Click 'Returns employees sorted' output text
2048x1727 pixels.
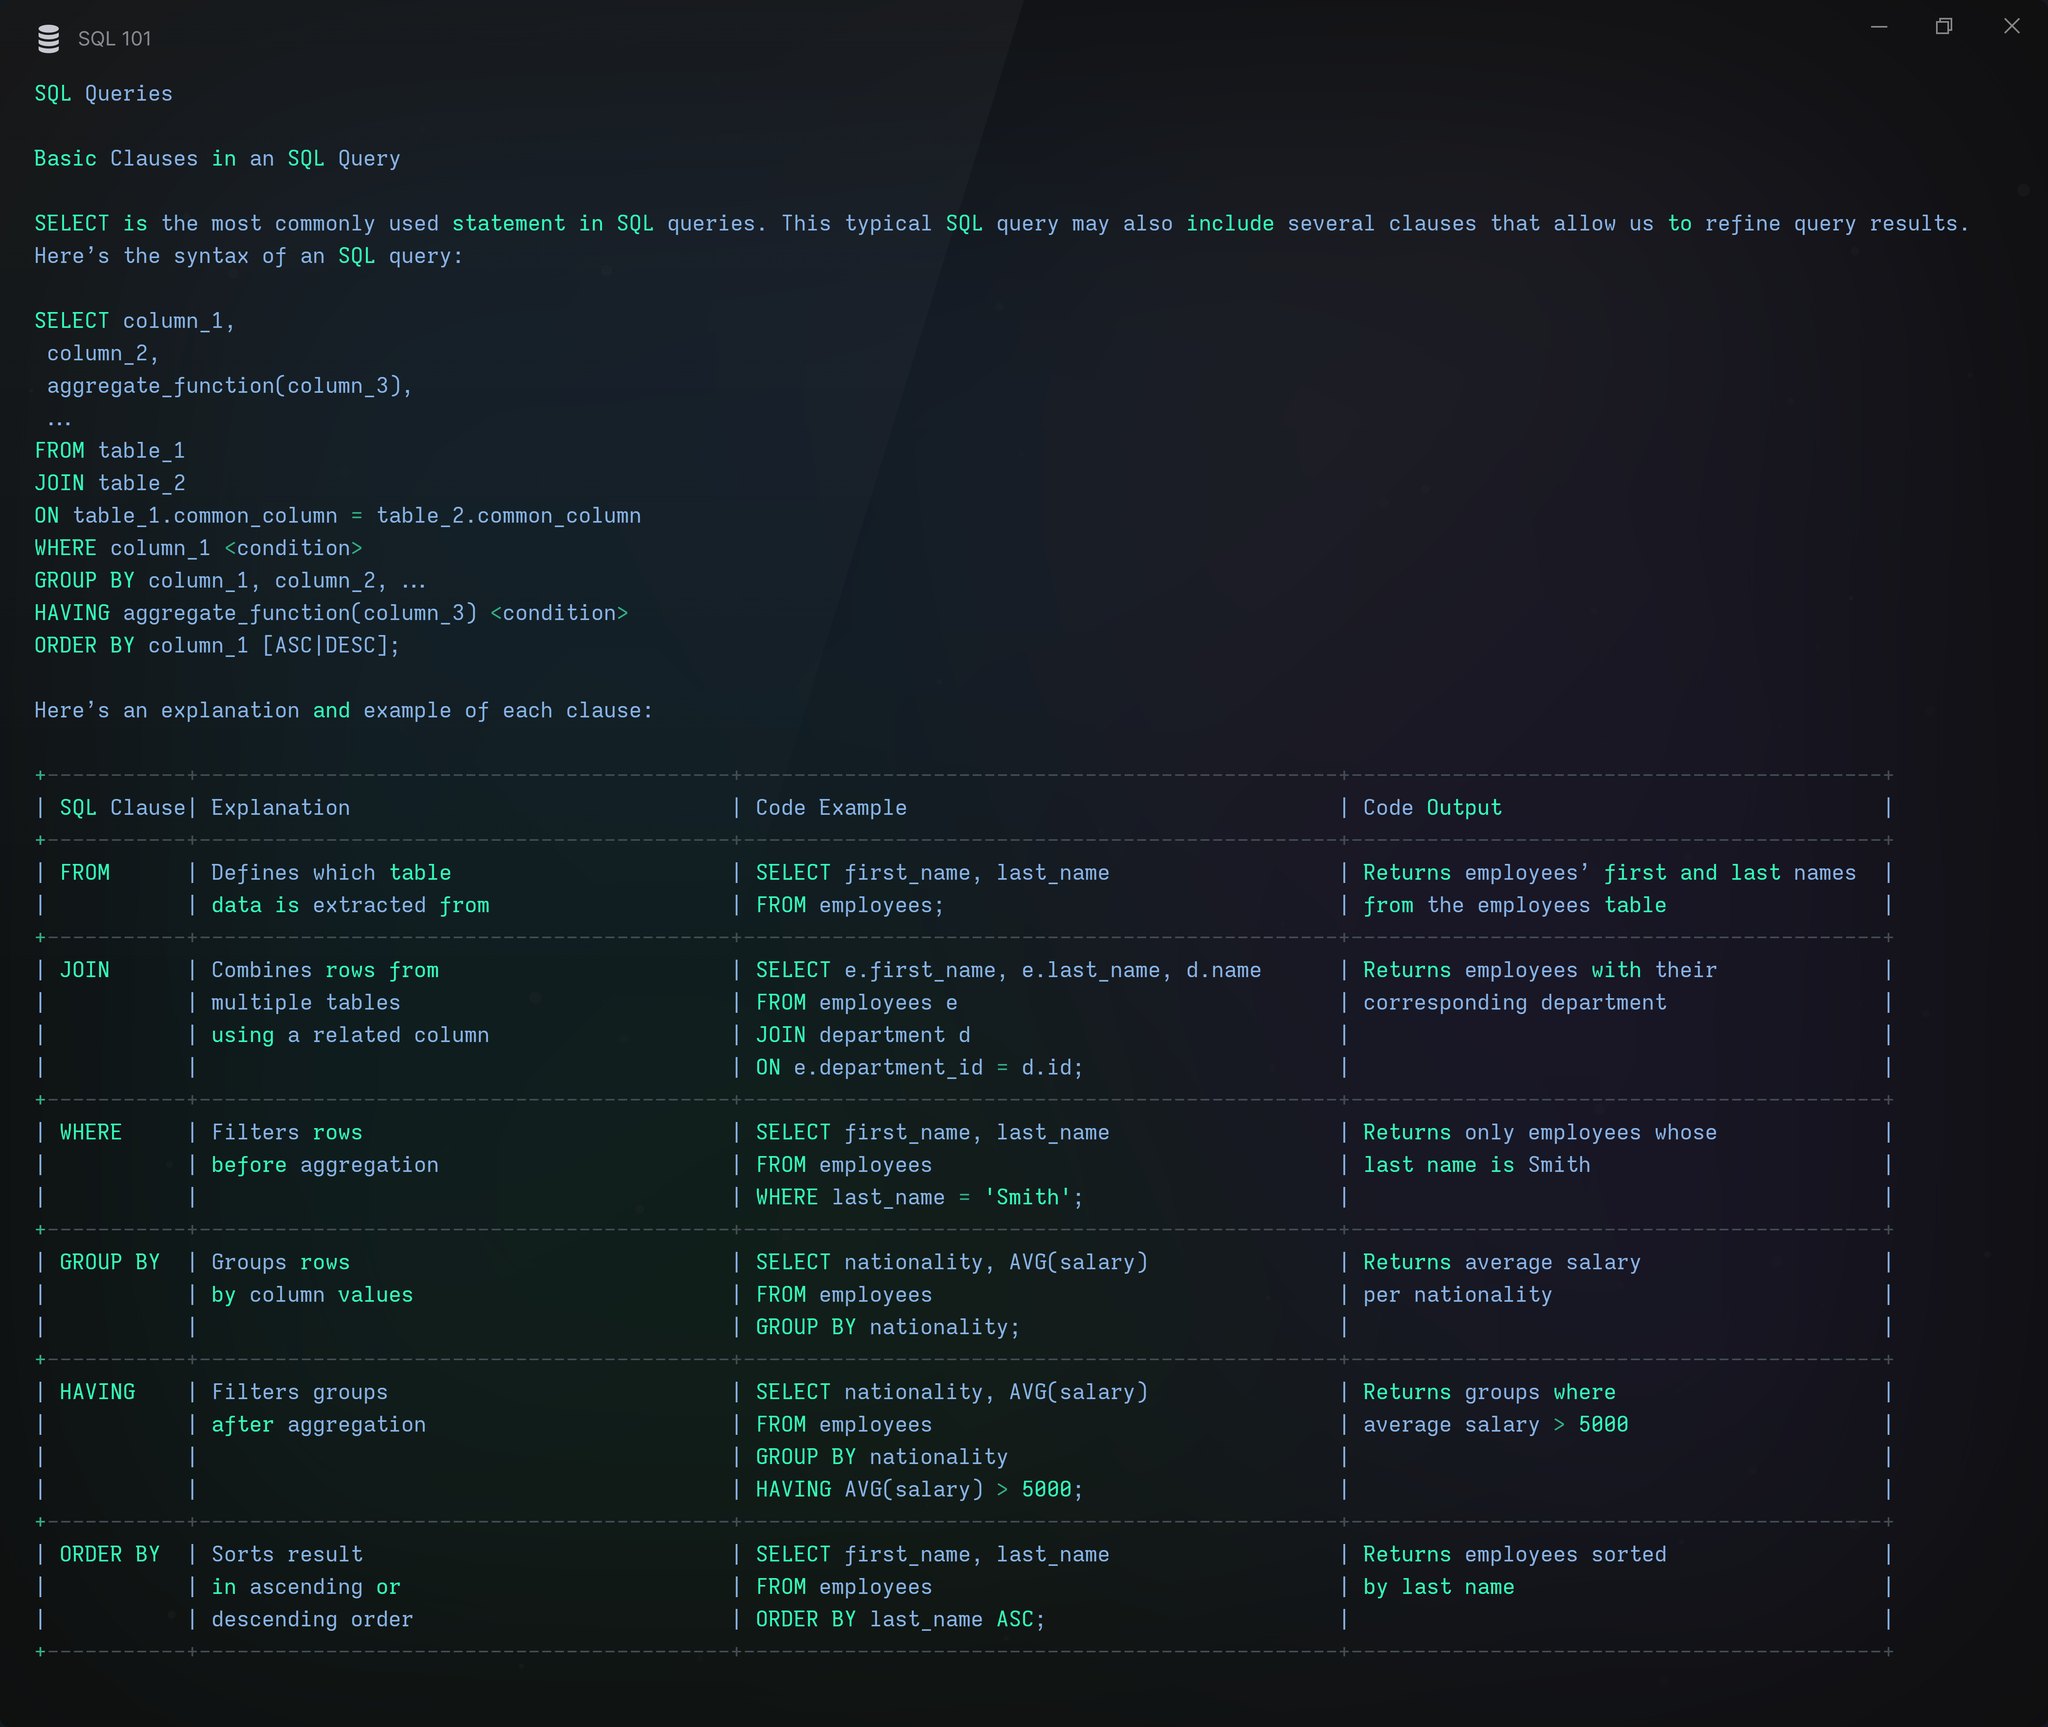1515,1555
